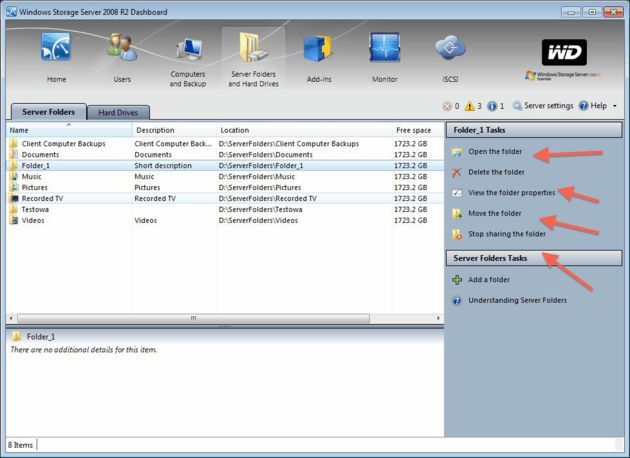The image size is (630, 458).
Task: Click the Server Folders Tasks panel header
Action: tap(534, 258)
